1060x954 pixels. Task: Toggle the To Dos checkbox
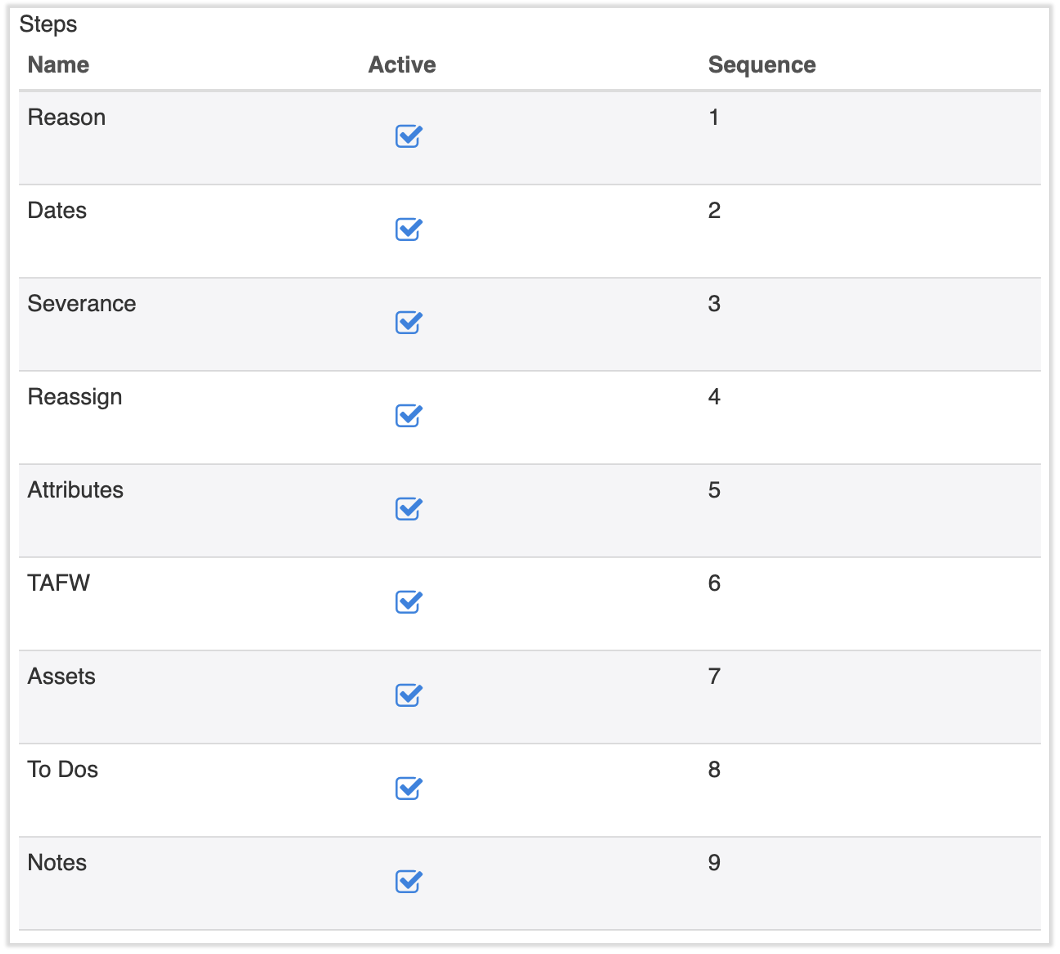click(x=408, y=789)
